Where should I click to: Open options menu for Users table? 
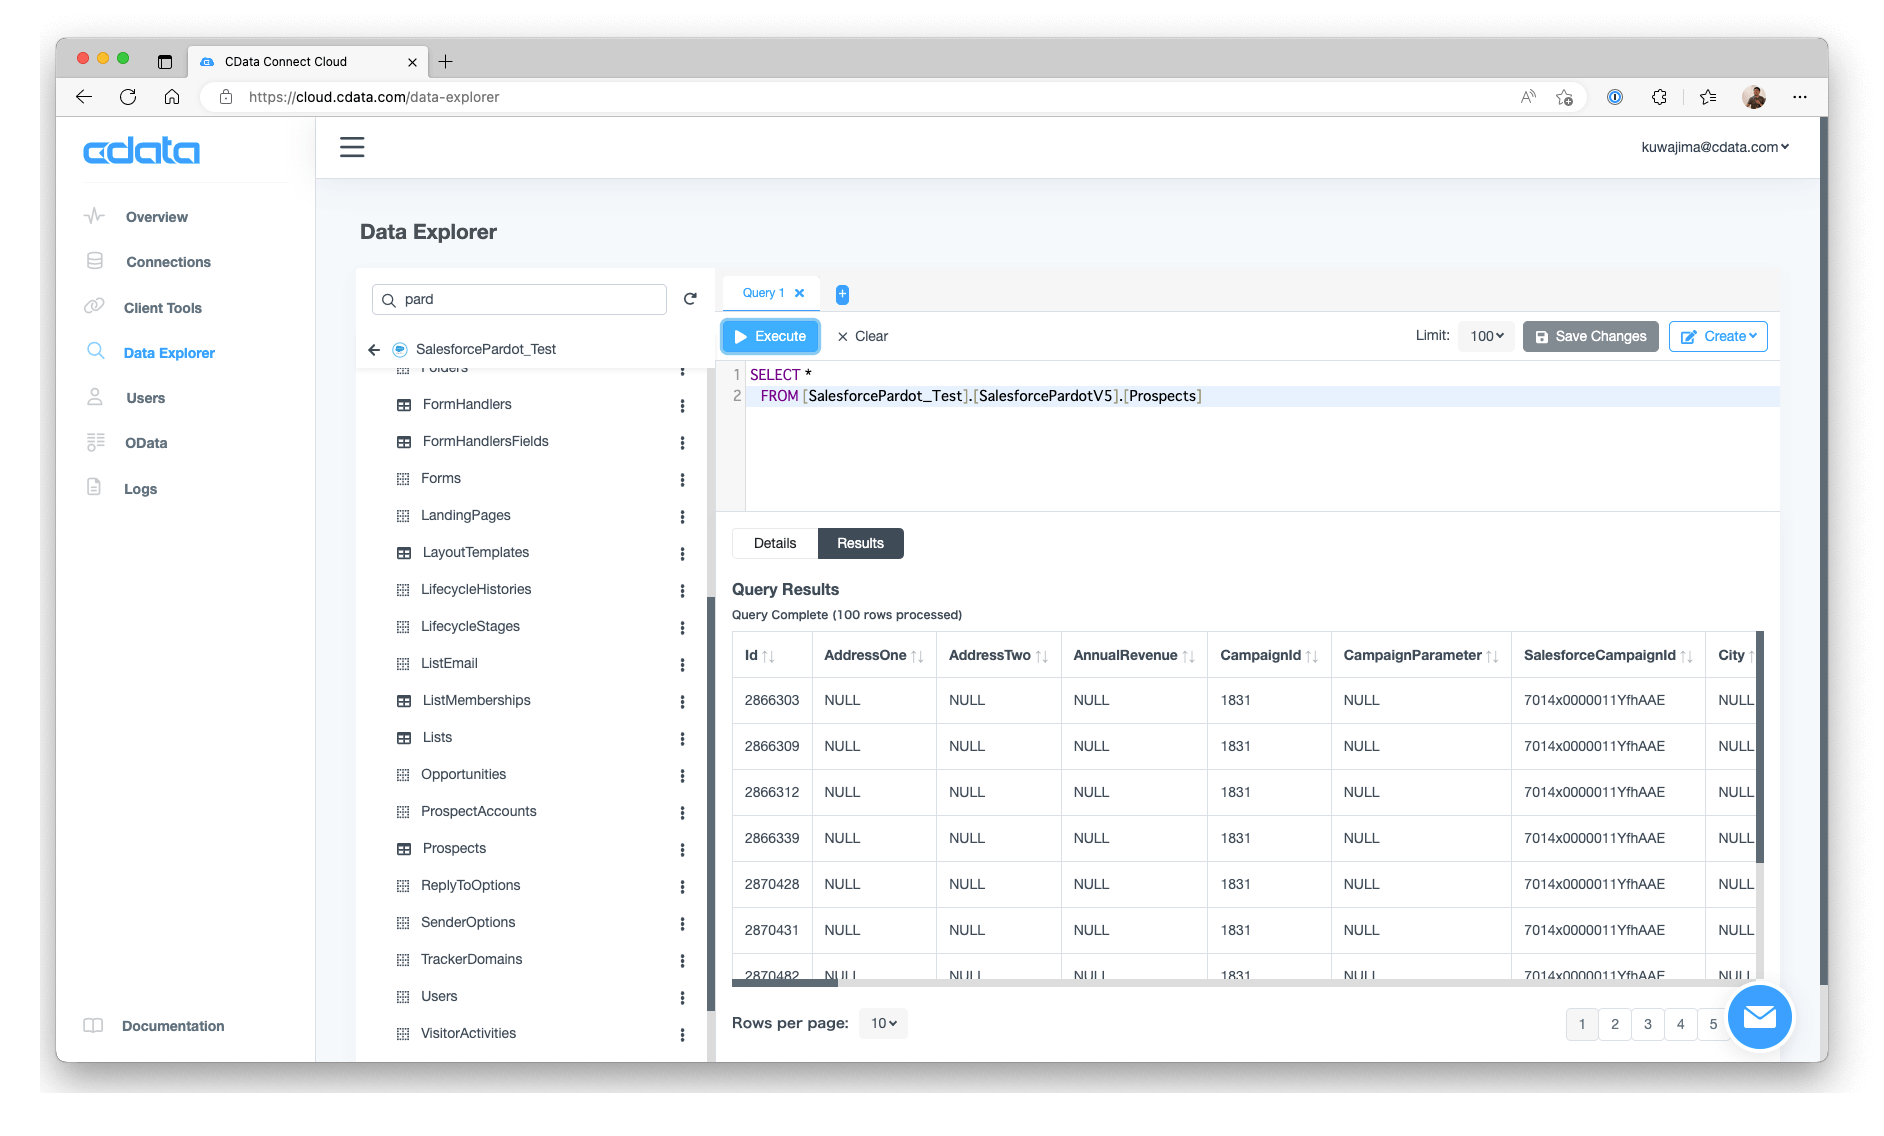(682, 998)
